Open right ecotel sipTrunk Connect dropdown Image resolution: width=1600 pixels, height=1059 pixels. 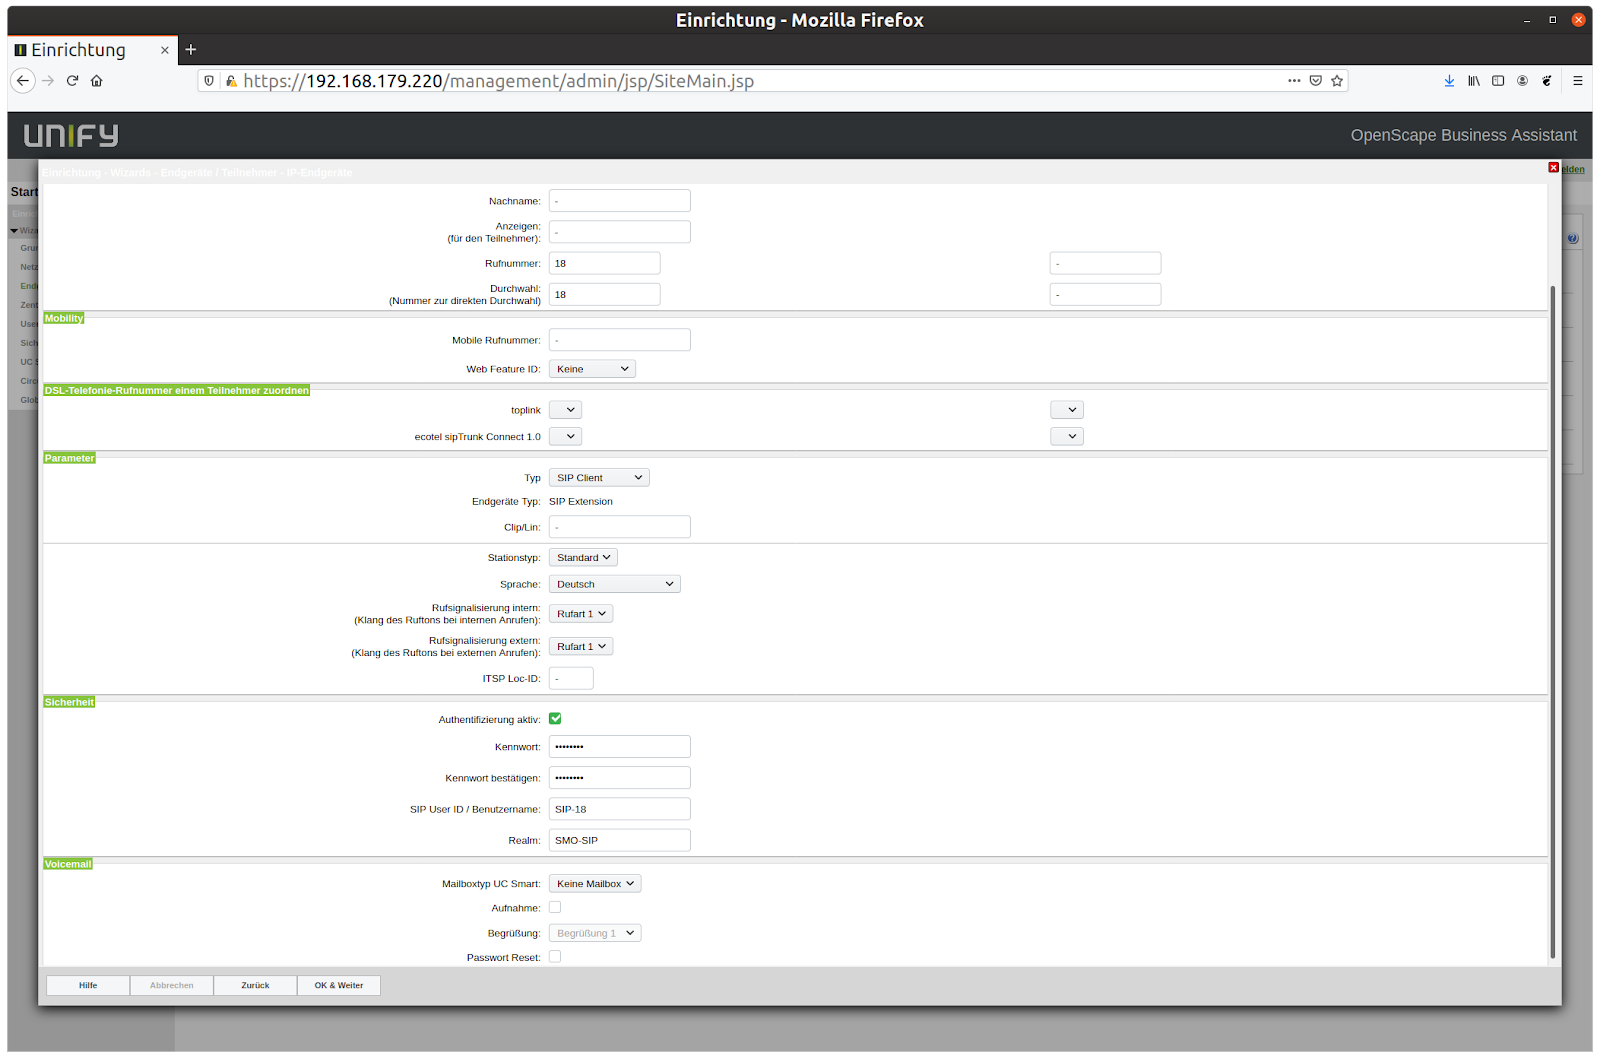[x=1067, y=437]
